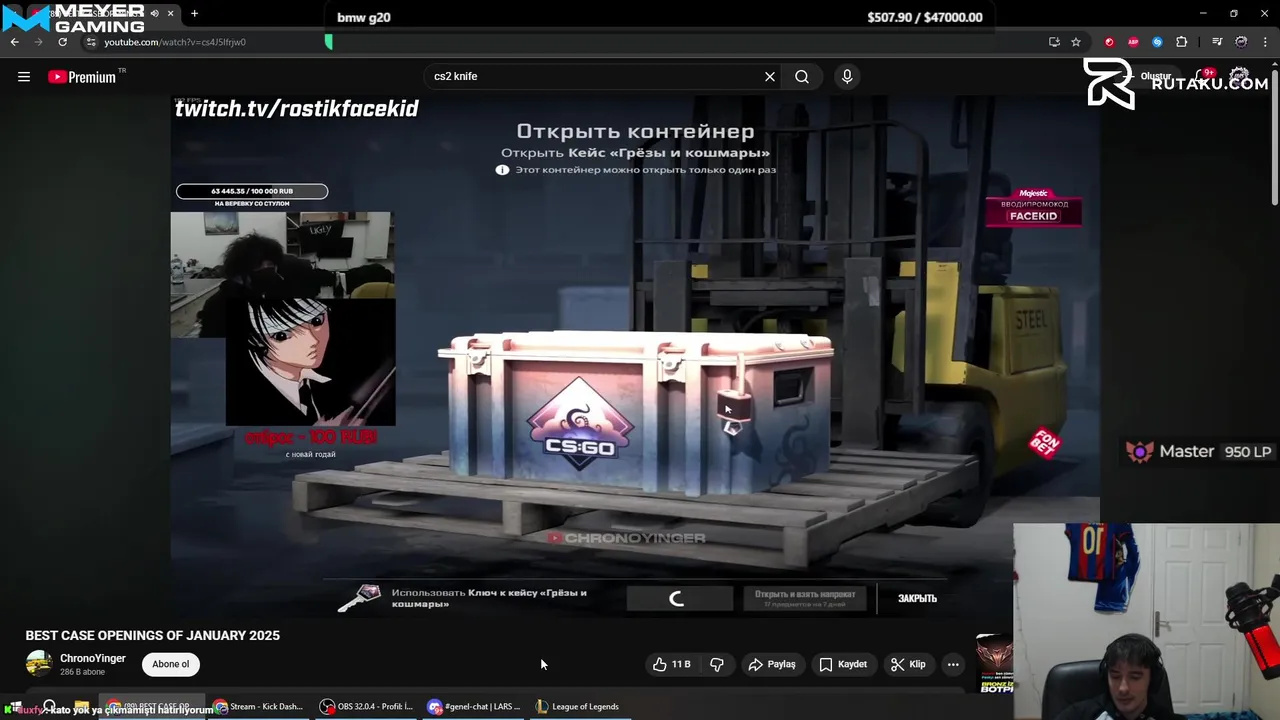The width and height of the screenshot is (1280, 720).
Task: Clear the 'cs2 knife' search text
Action: point(770,77)
